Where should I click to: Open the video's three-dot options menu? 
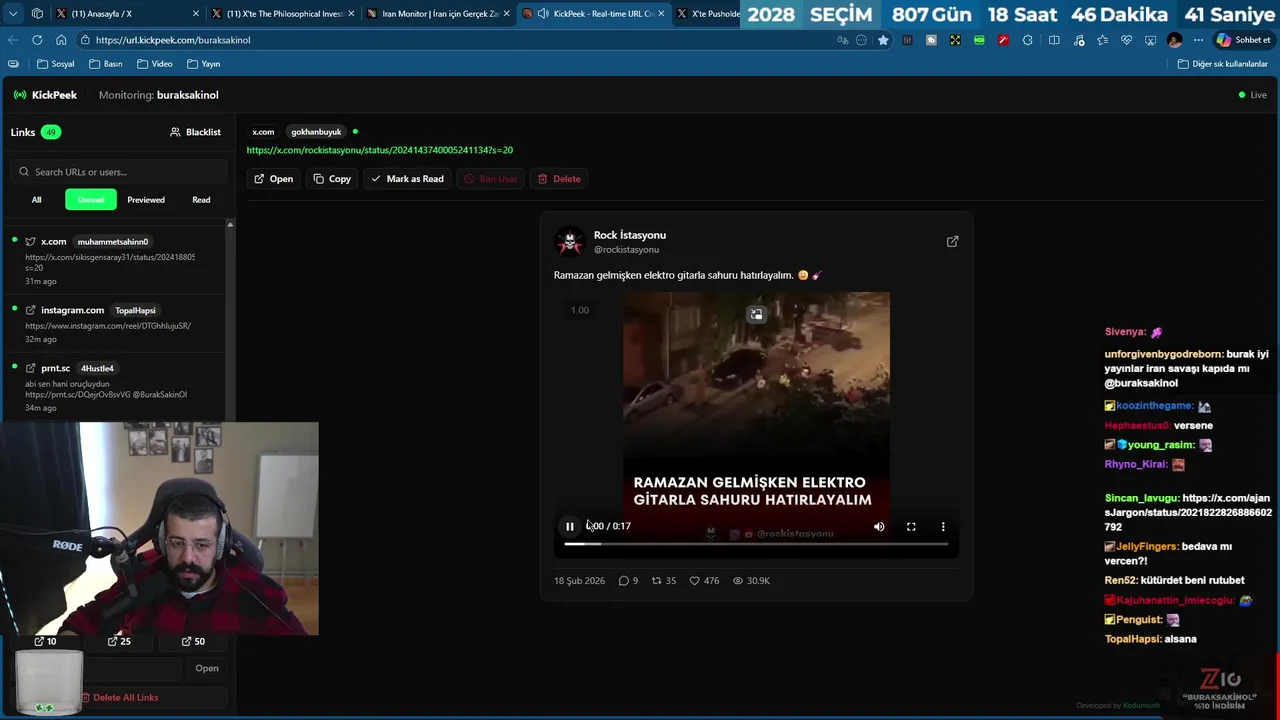(943, 526)
